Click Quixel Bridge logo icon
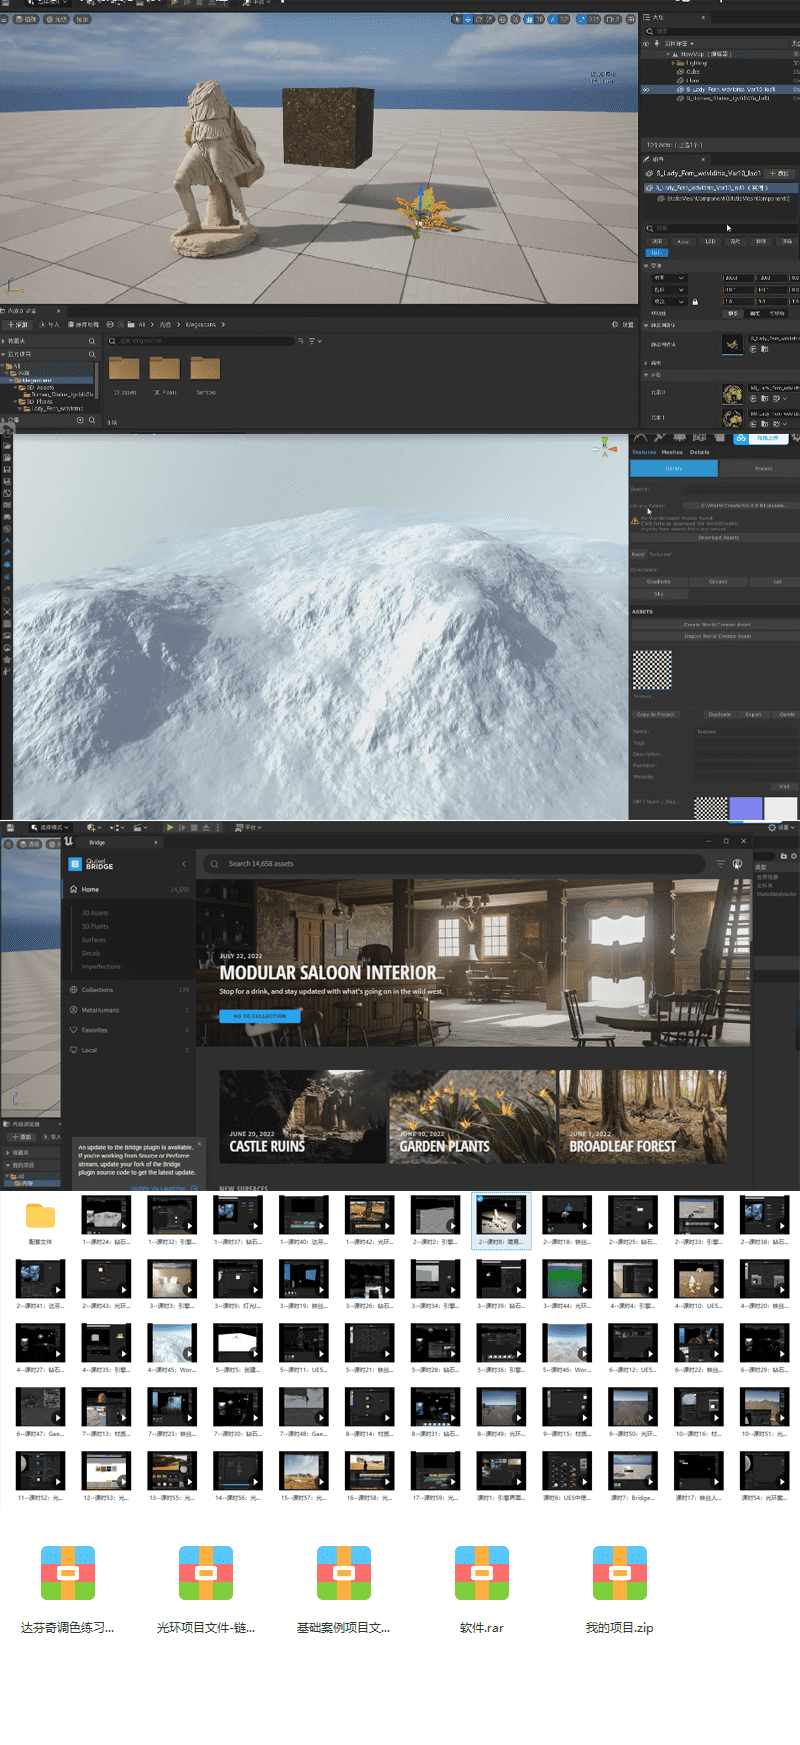This screenshot has width=800, height=1745. point(75,864)
